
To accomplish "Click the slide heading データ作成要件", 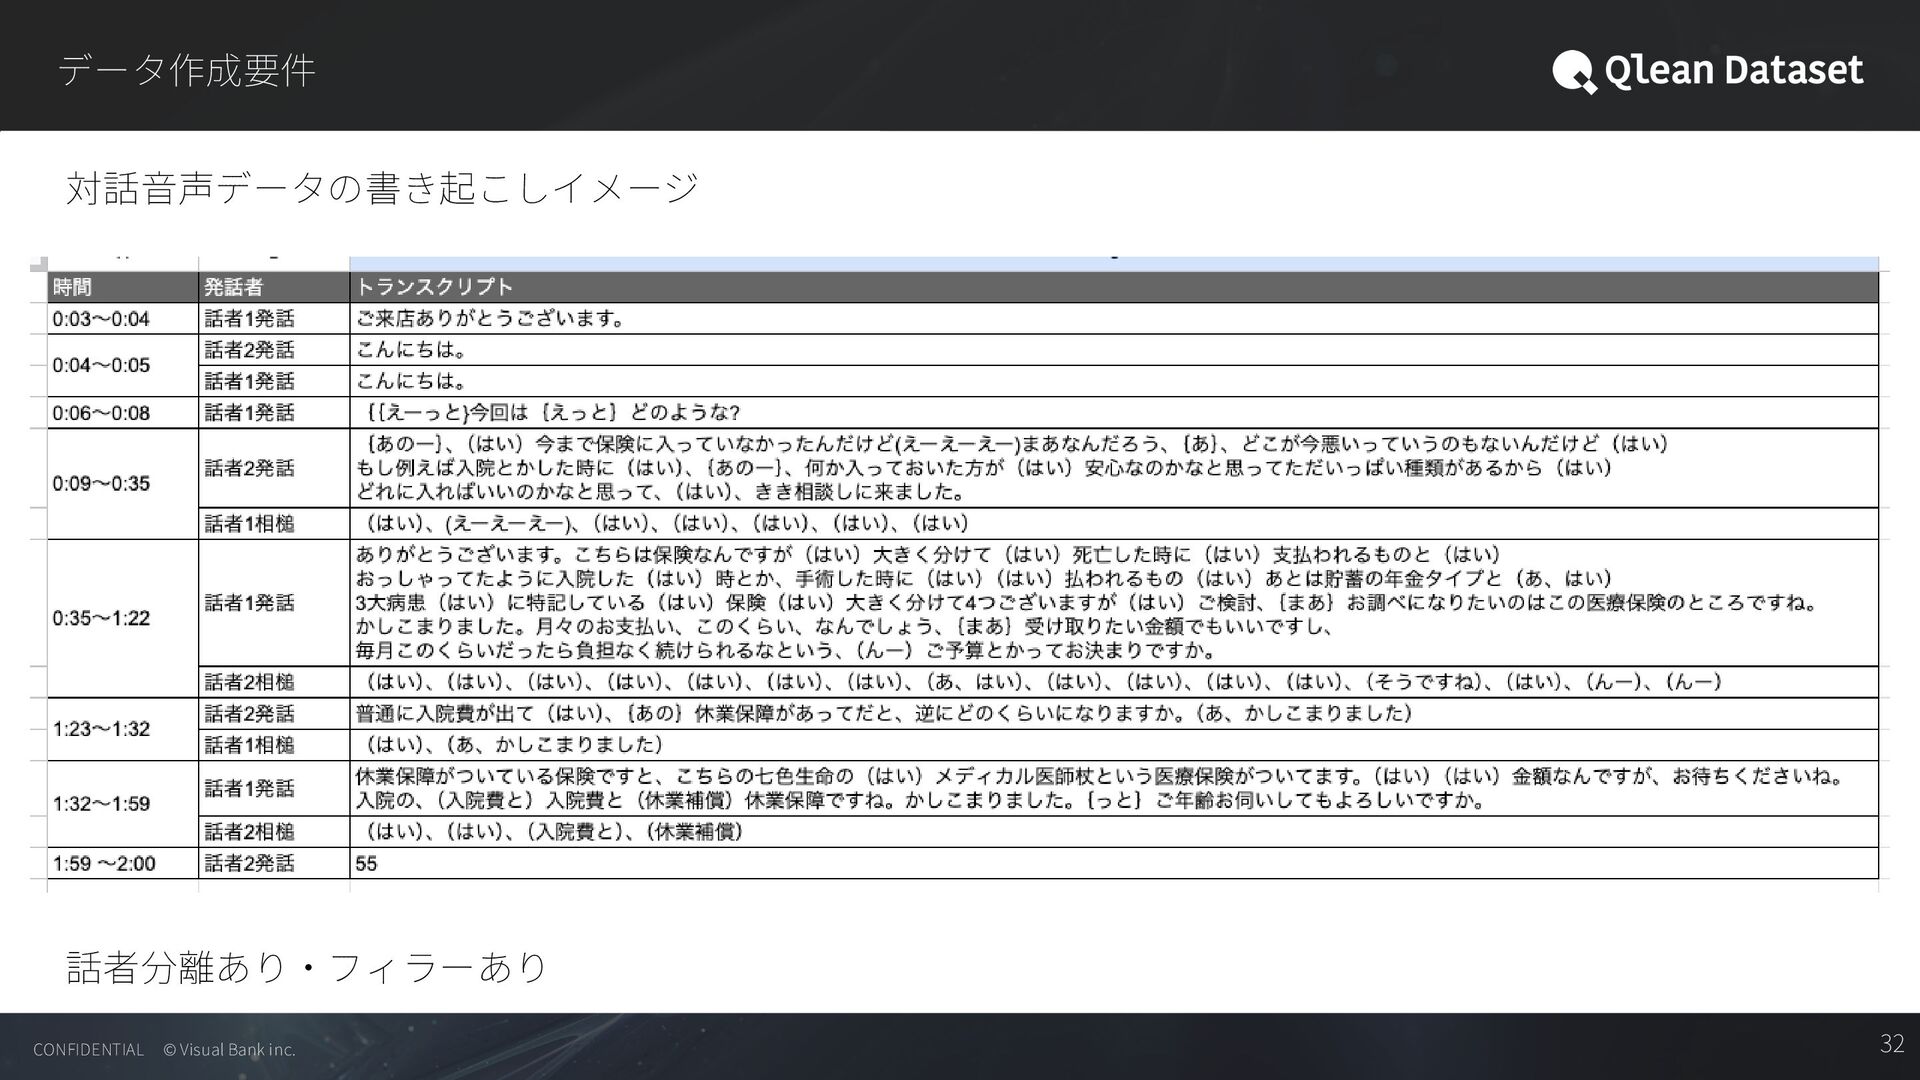I will [x=187, y=70].
